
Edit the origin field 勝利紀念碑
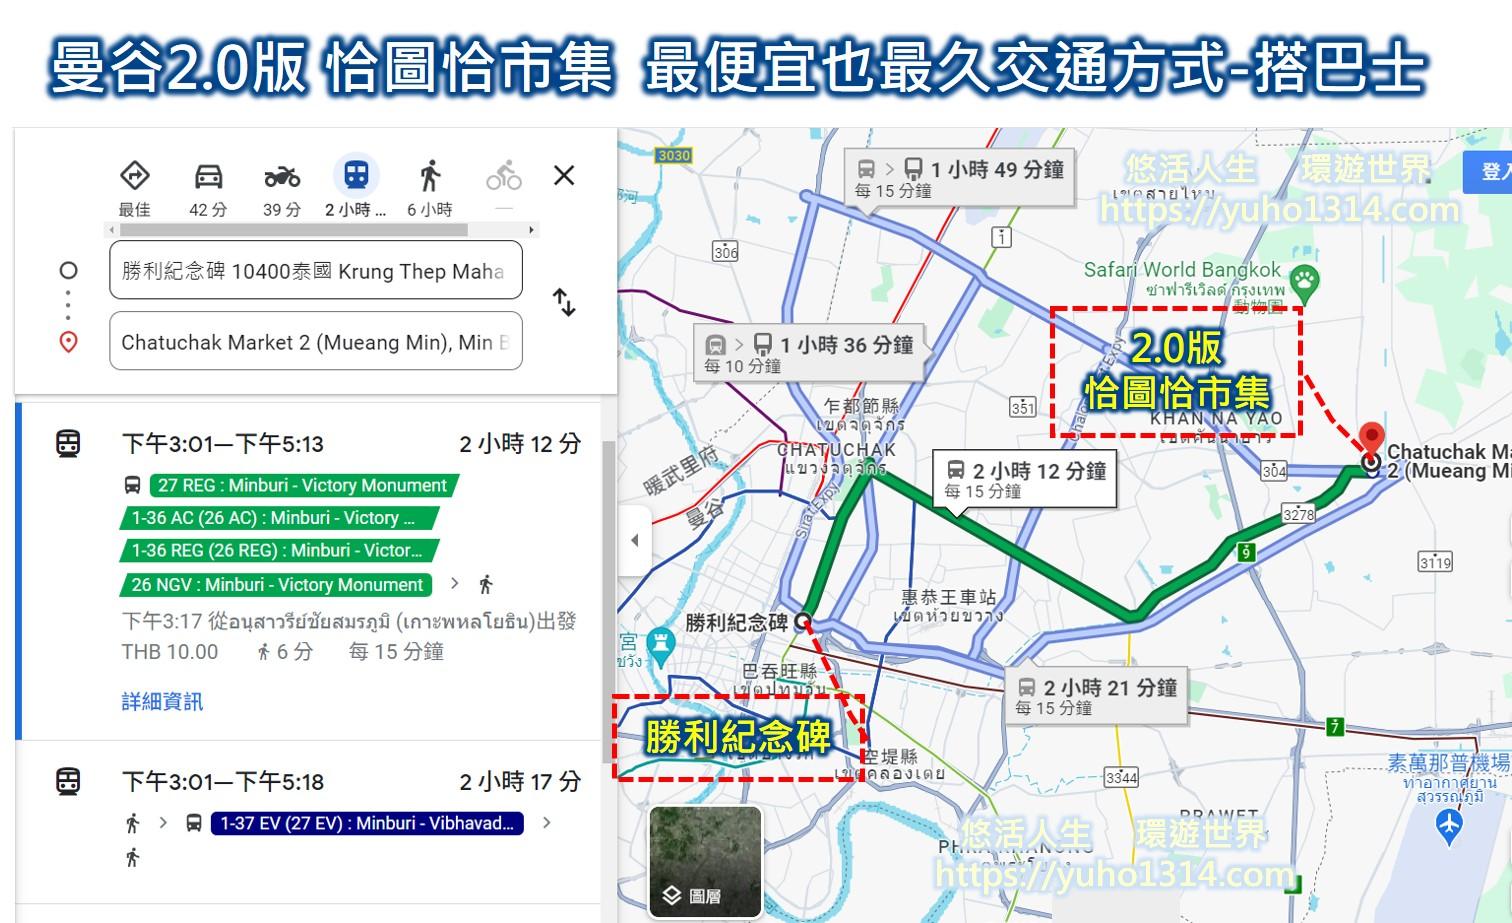click(x=316, y=270)
